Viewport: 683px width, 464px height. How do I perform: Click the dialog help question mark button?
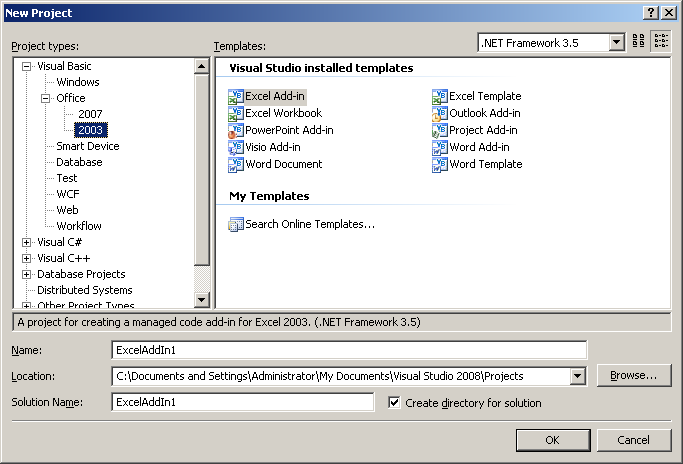pos(650,13)
